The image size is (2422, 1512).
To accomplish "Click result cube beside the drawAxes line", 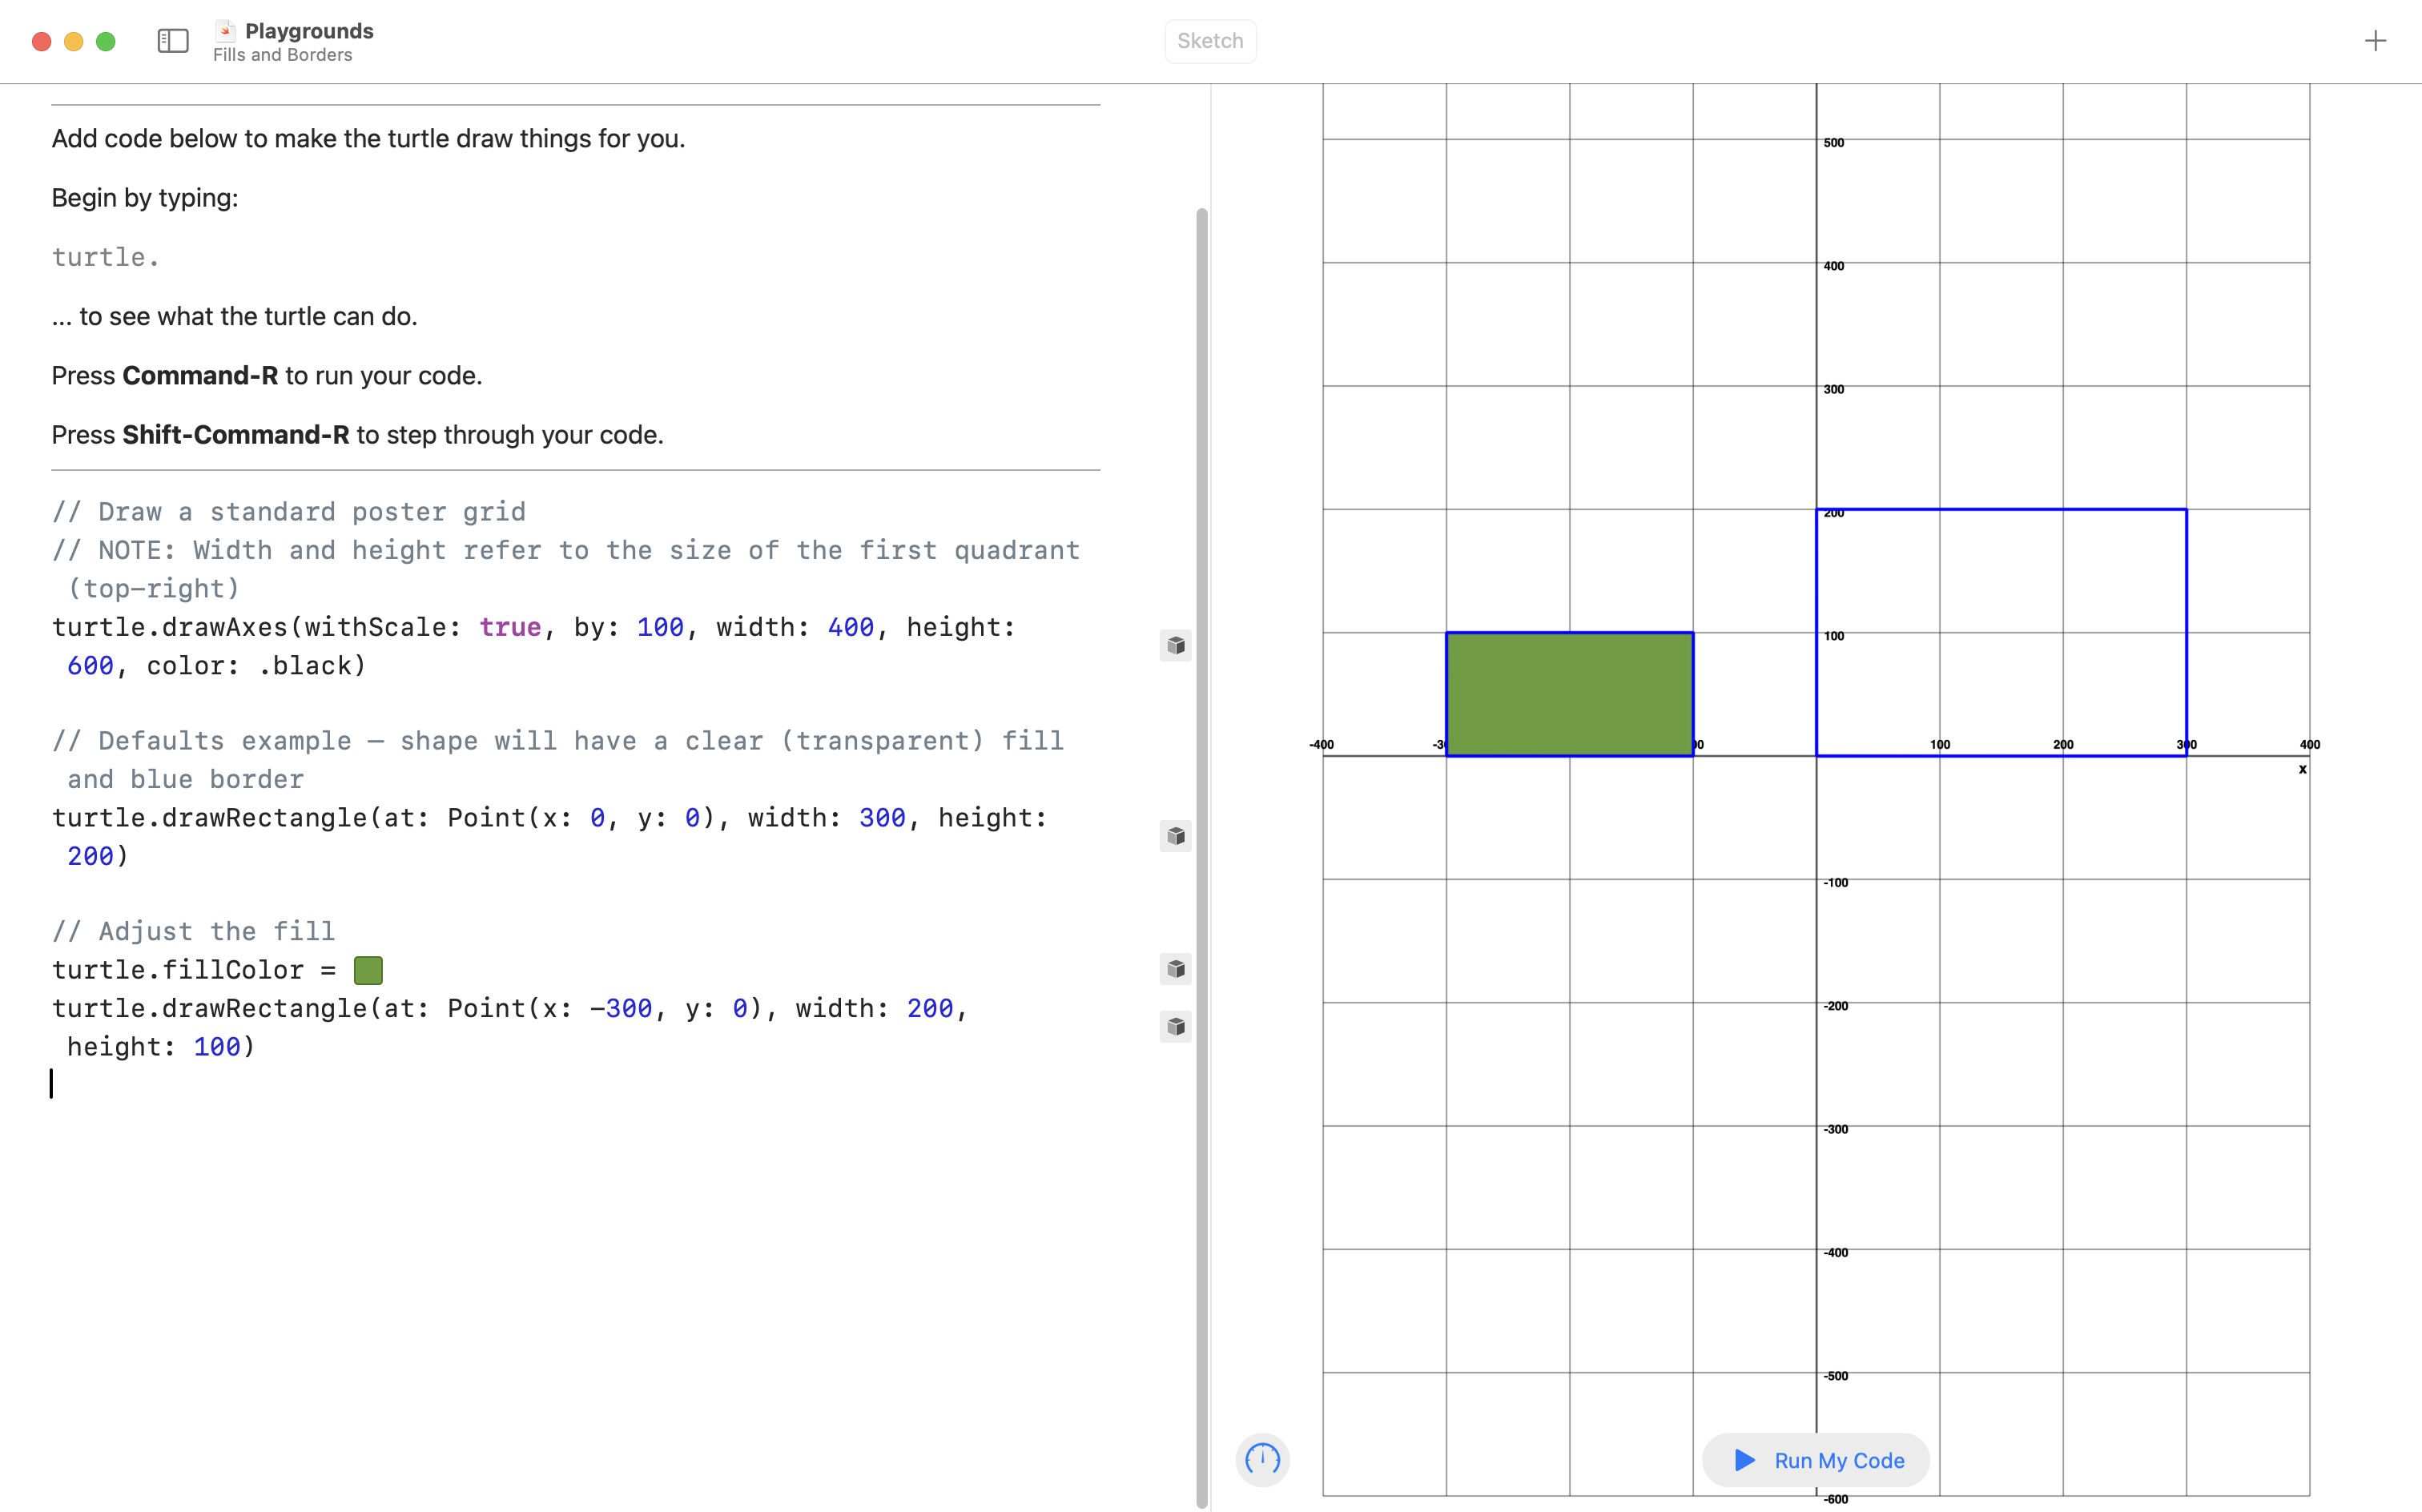I will click(x=1176, y=645).
